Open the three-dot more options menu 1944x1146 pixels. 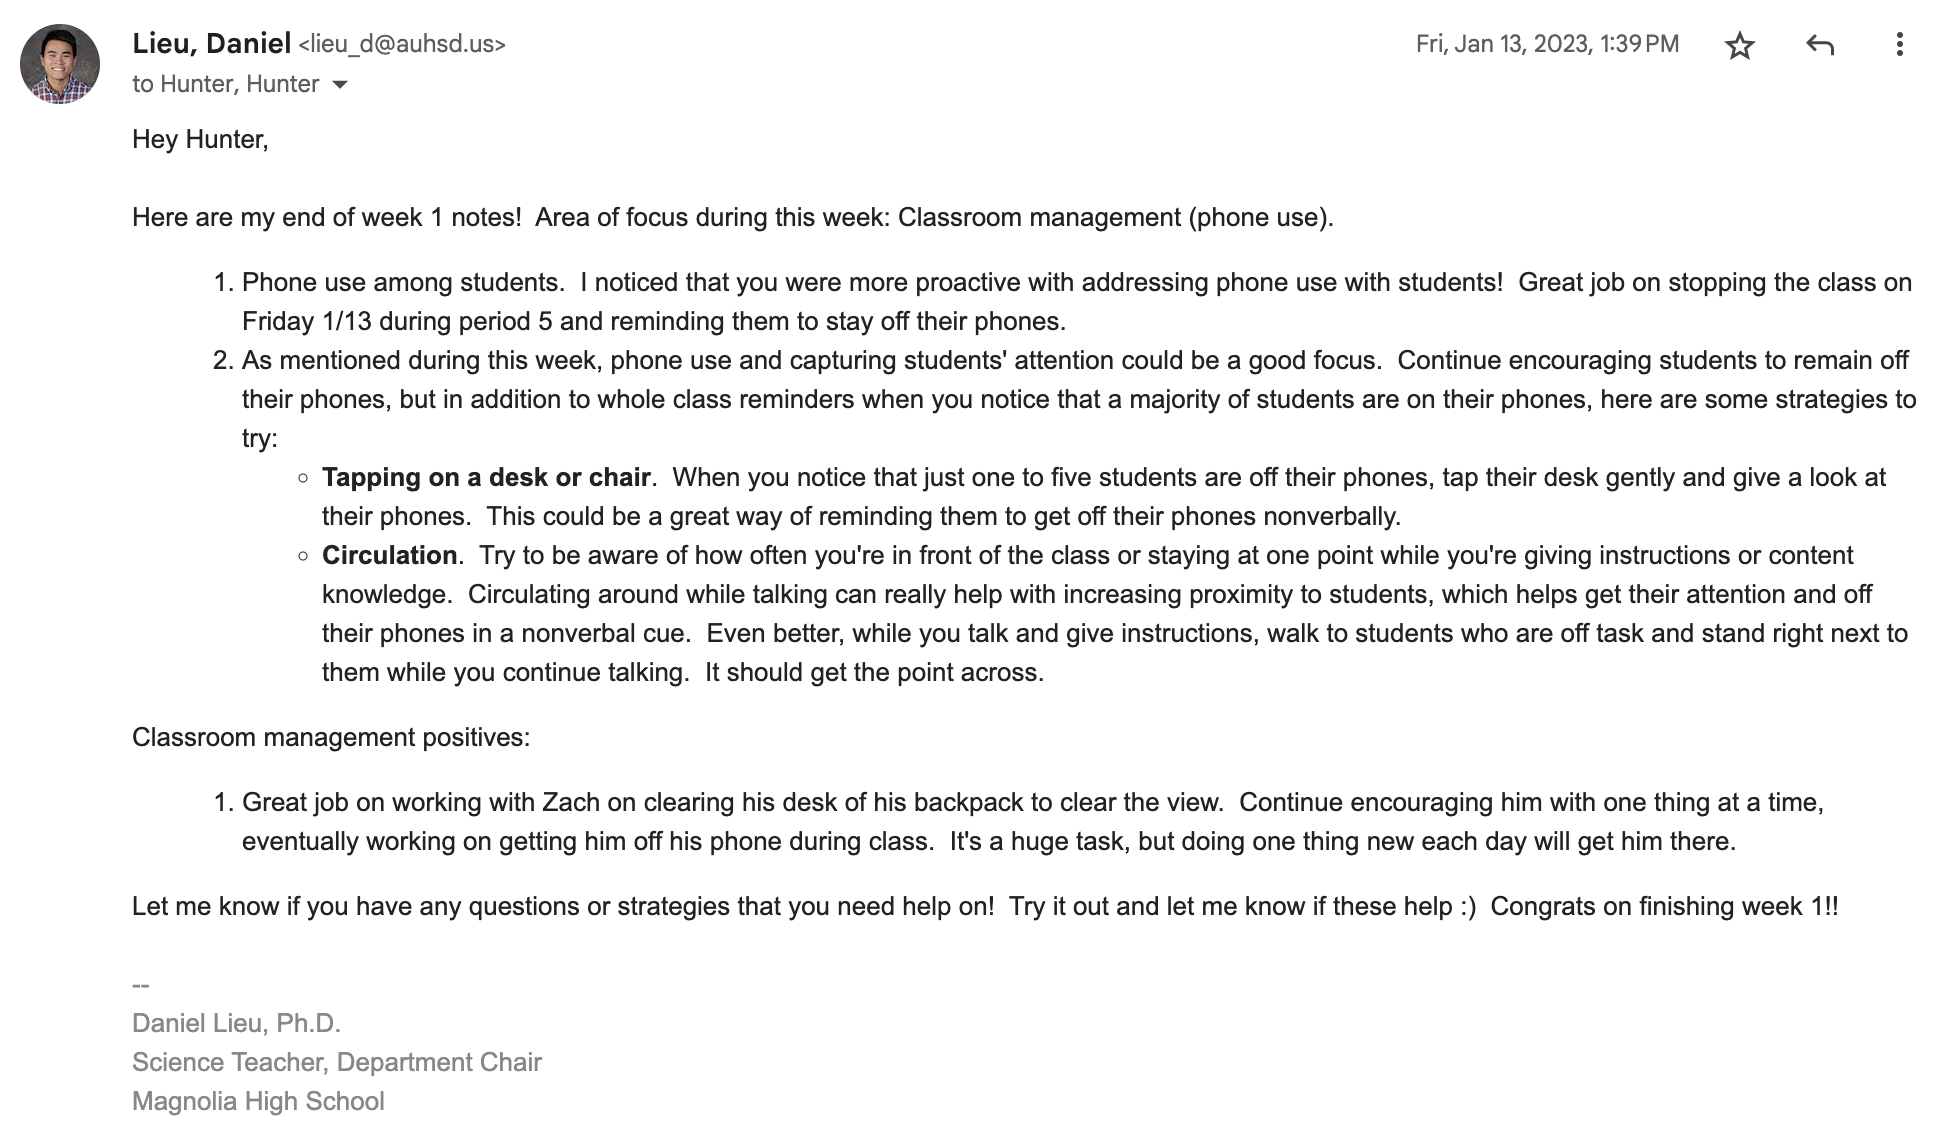(1899, 45)
